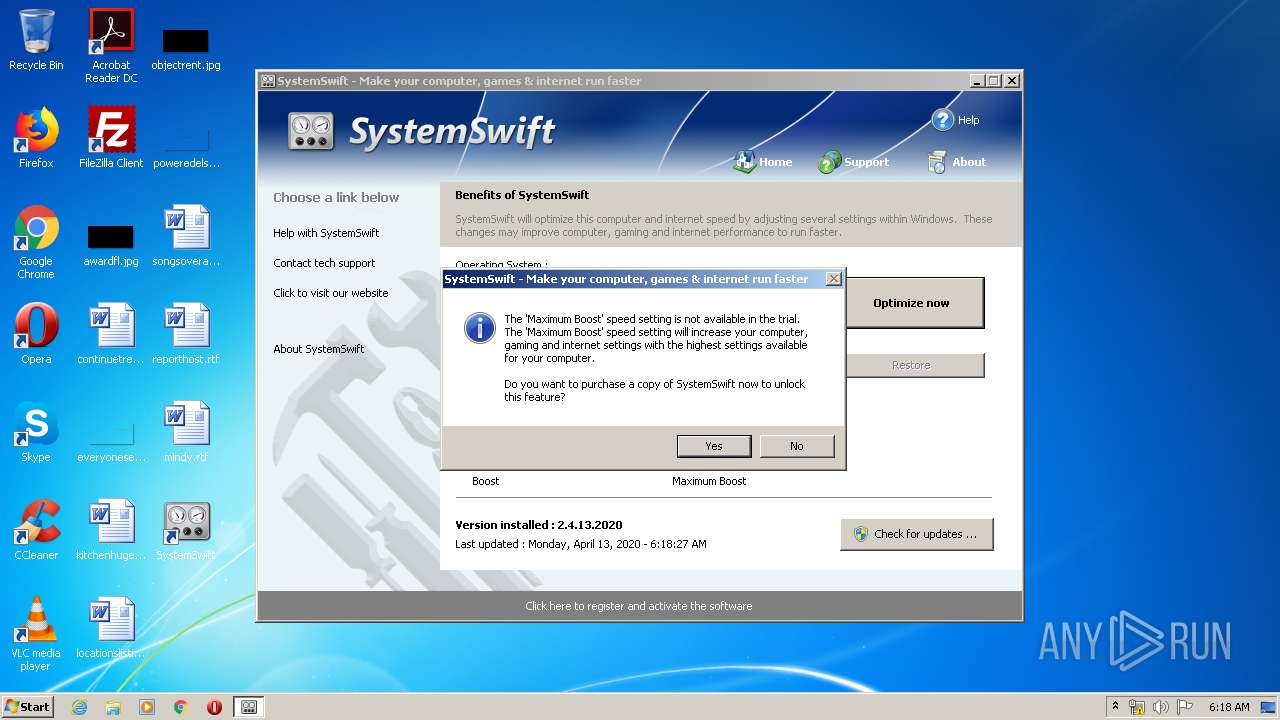Screen dimensions: 1280x720
Task: Open the Opera desktop shortcut
Action: click(x=36, y=334)
